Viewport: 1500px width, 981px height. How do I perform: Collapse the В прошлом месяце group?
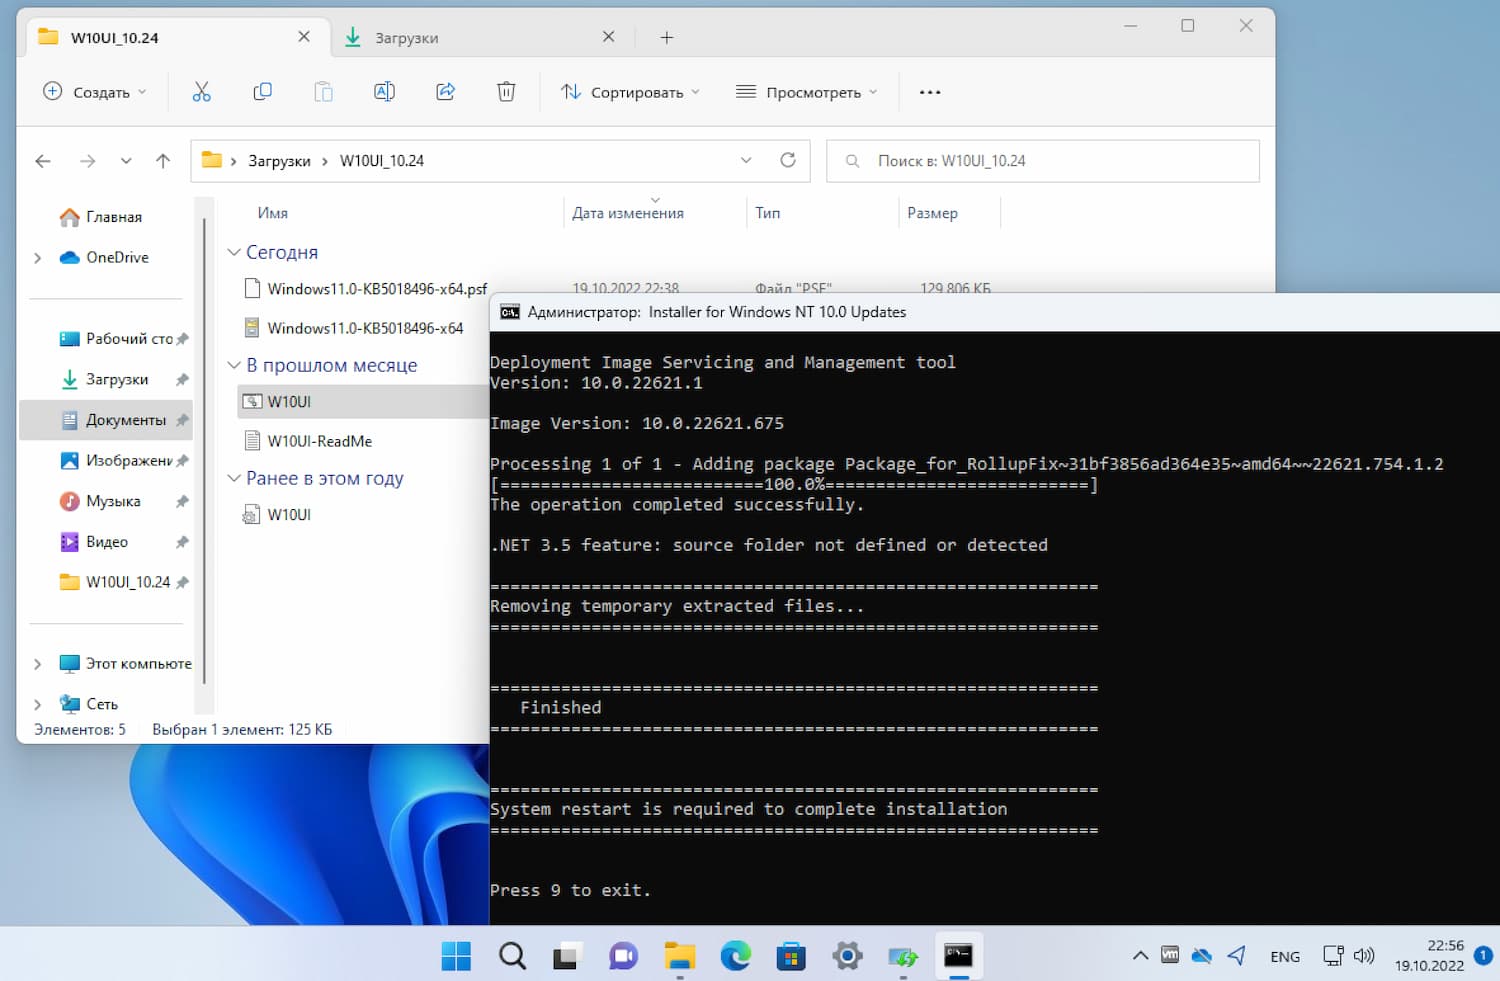click(234, 365)
